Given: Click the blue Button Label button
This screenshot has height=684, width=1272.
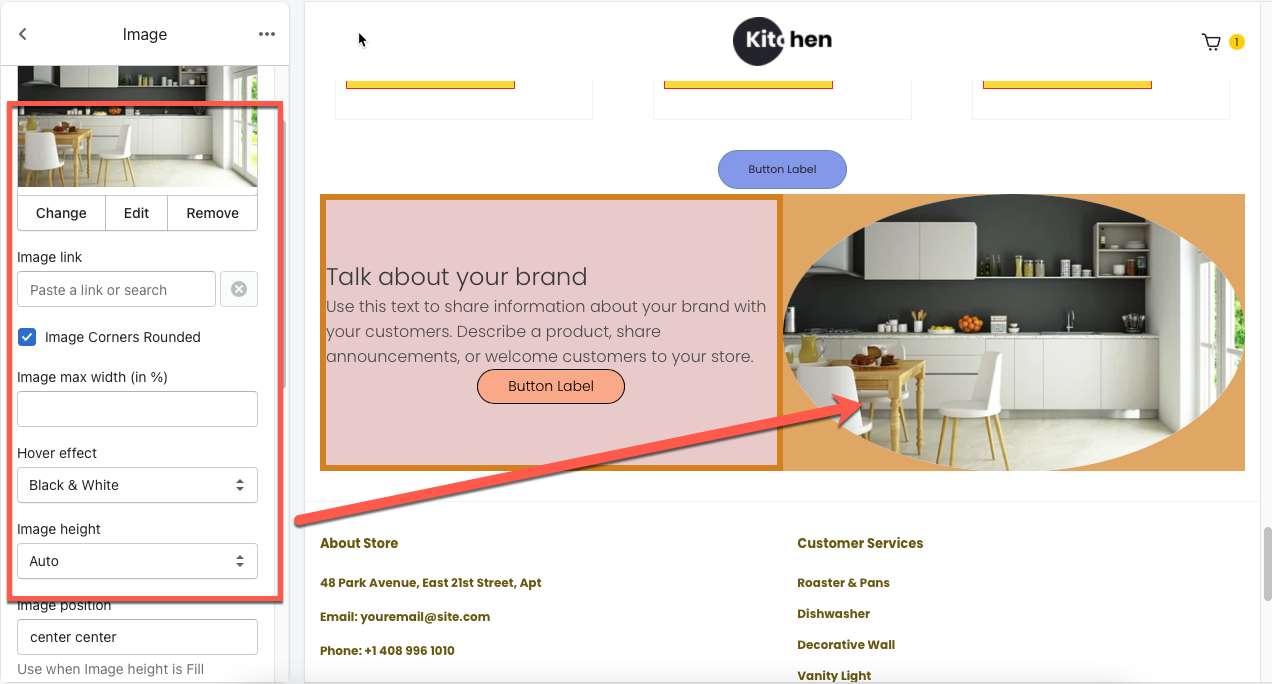Looking at the screenshot, I should tap(782, 169).
